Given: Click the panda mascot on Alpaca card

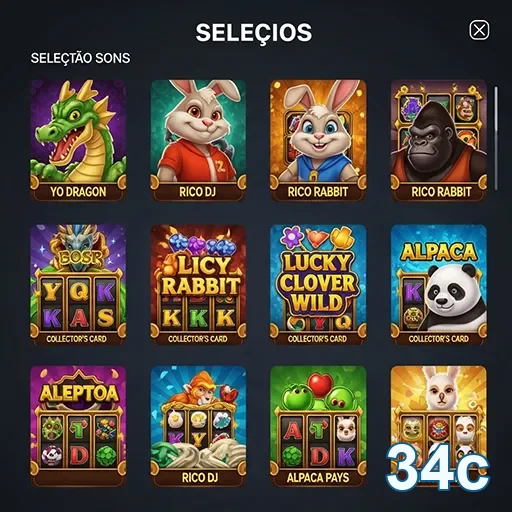Looking at the screenshot, I should pos(453,297).
